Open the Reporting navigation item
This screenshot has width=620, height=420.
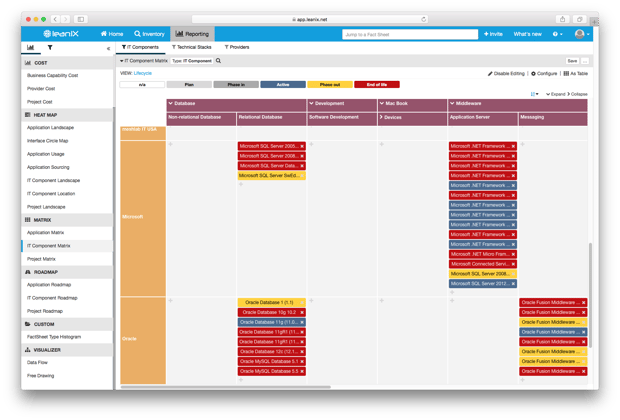coord(192,34)
